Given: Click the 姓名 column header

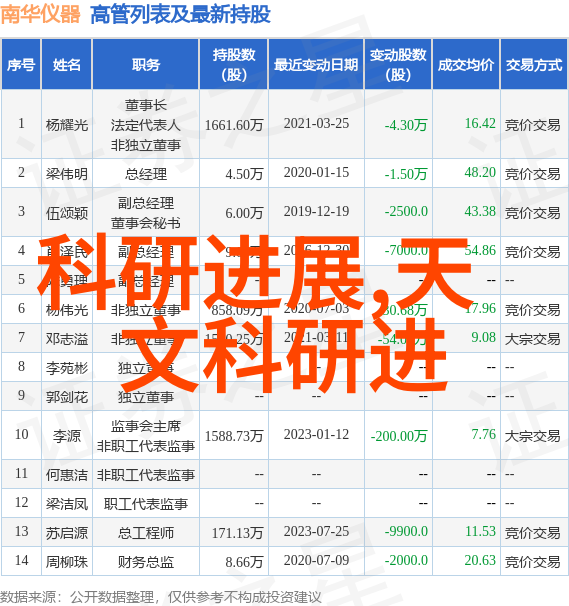Looking at the screenshot, I should pos(67,65).
